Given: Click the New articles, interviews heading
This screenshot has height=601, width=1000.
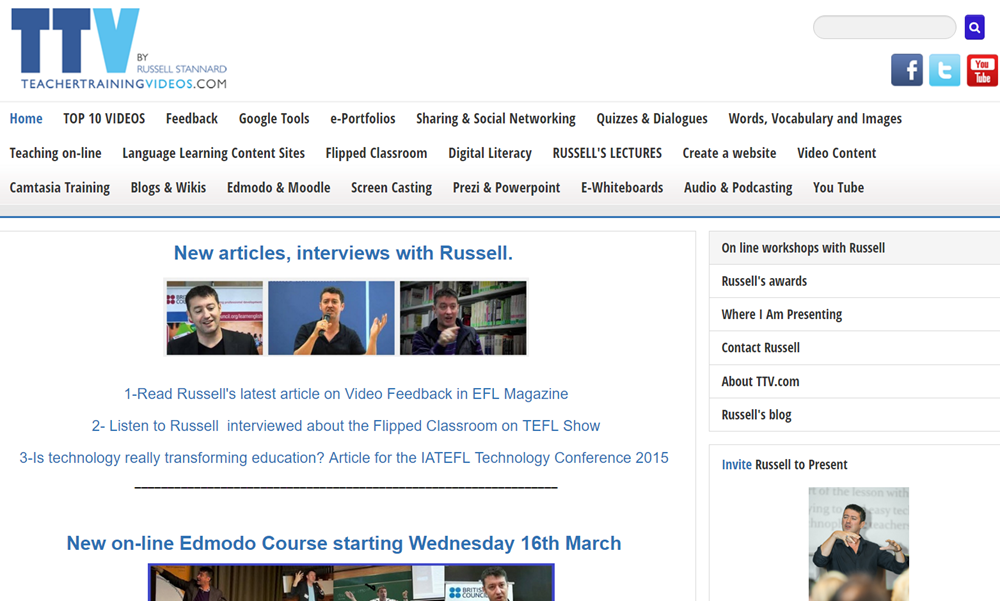Looking at the screenshot, I should click(x=343, y=253).
